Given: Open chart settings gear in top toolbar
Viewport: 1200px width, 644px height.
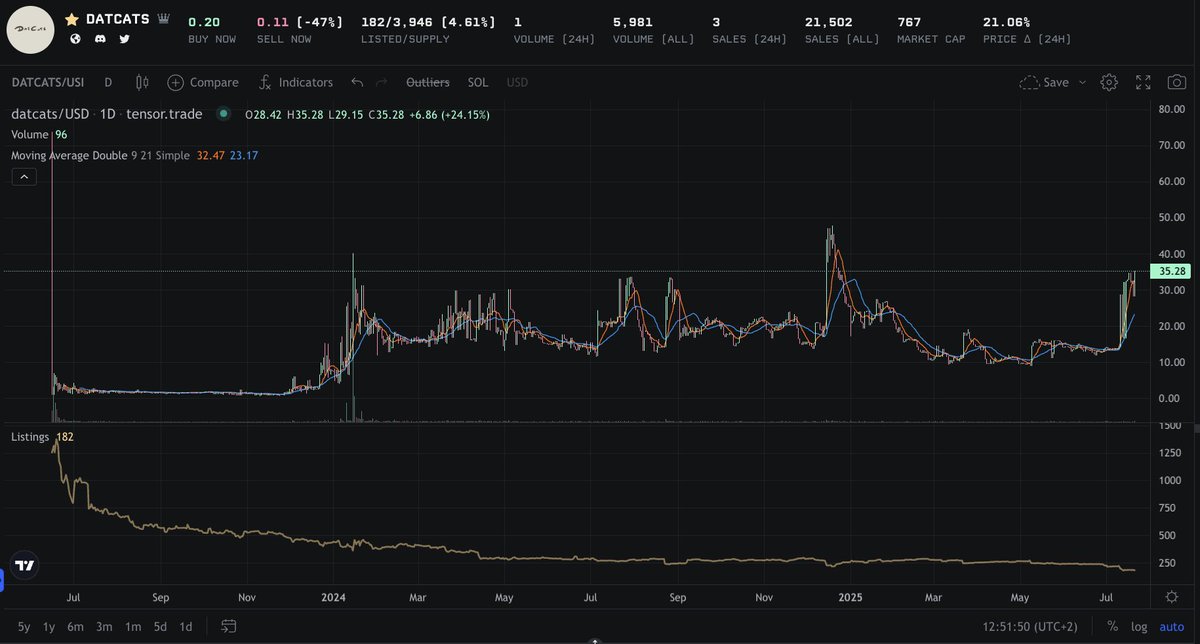Looking at the screenshot, I should tap(1109, 82).
